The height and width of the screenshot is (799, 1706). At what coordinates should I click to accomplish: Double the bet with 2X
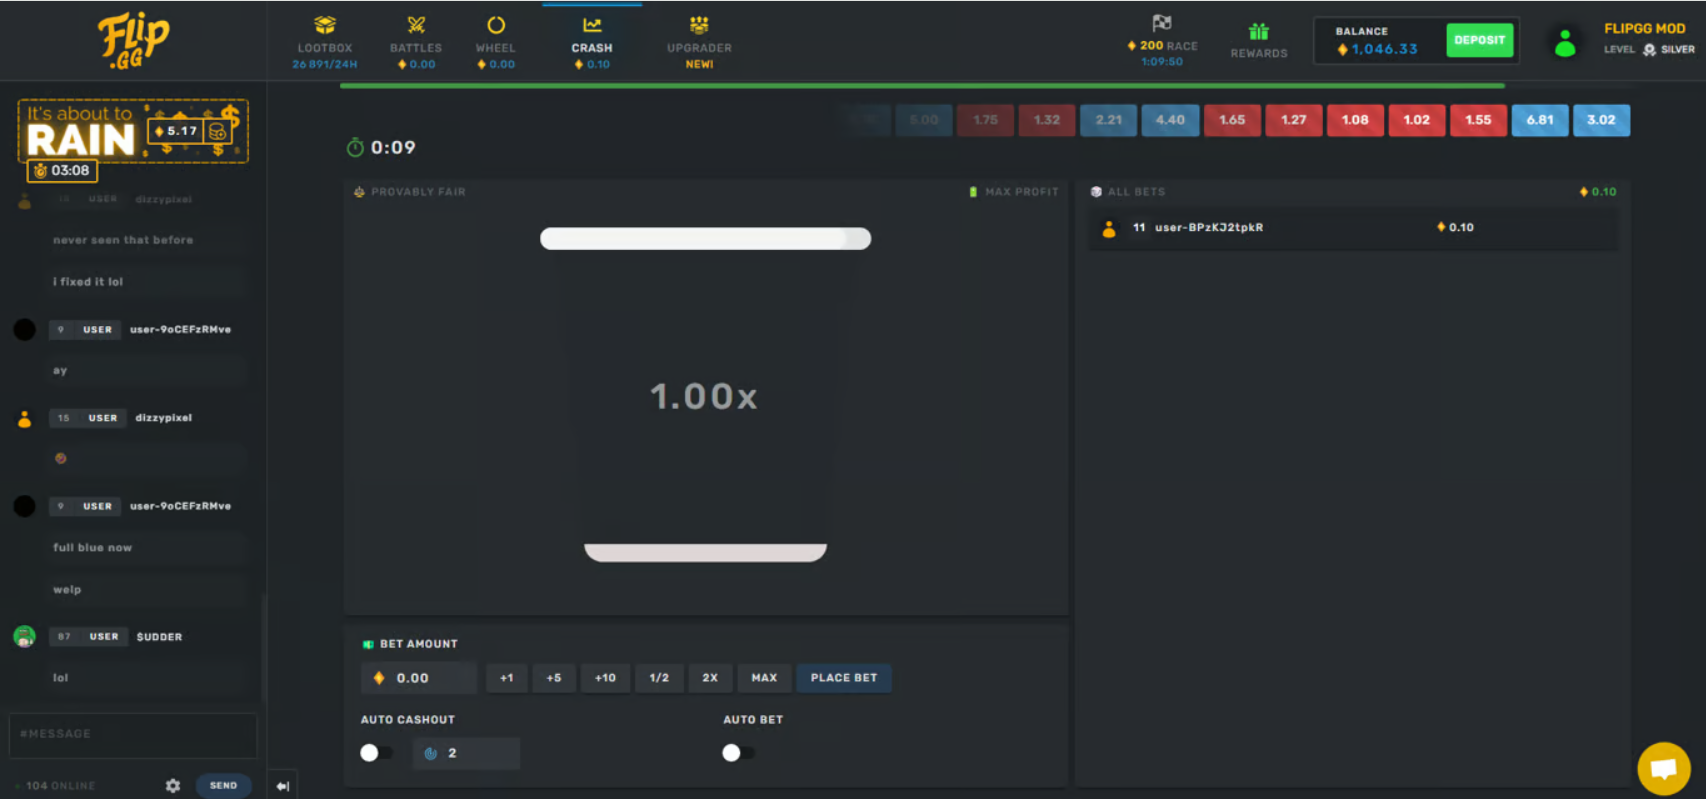tap(710, 678)
